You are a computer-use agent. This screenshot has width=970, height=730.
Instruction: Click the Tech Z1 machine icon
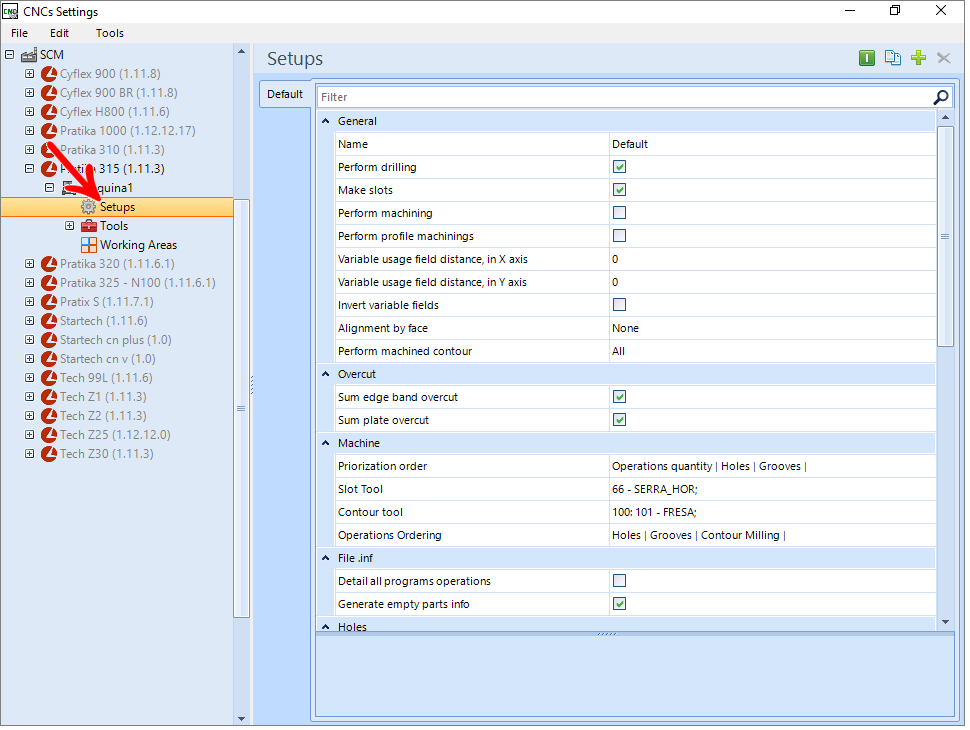point(49,397)
